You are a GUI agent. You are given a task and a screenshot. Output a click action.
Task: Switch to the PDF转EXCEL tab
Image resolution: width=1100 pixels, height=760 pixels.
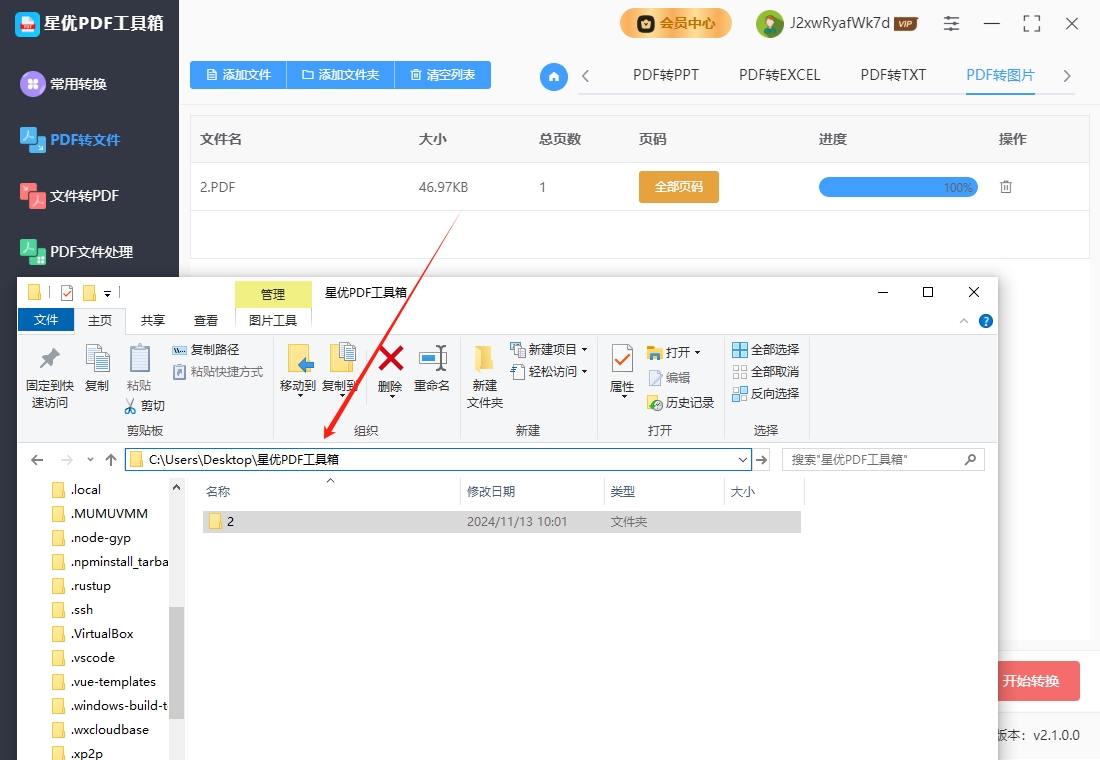(779, 75)
